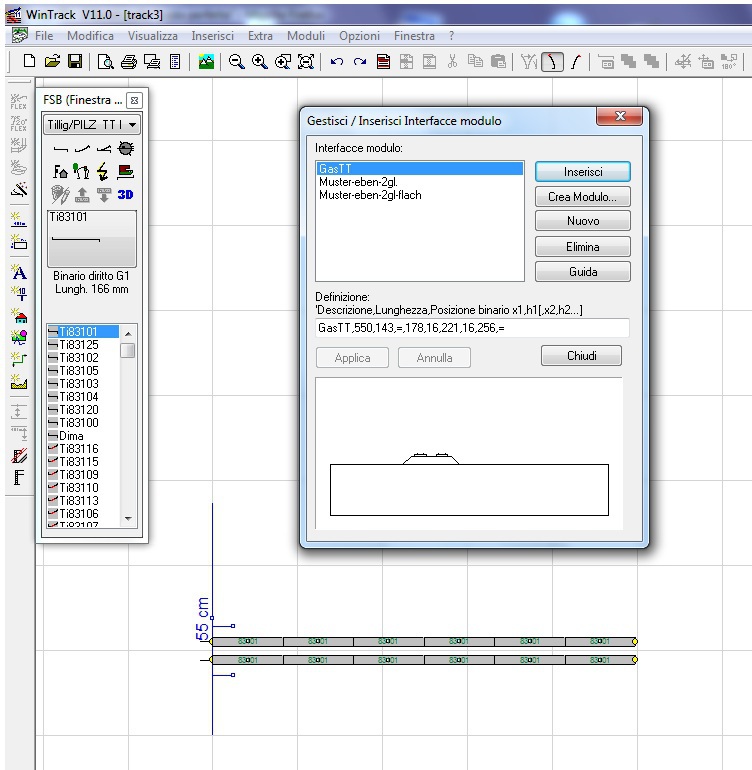752x770 pixels.
Task: Select the curved track symbol in the FSB panel
Action: pyautogui.click(x=82, y=149)
